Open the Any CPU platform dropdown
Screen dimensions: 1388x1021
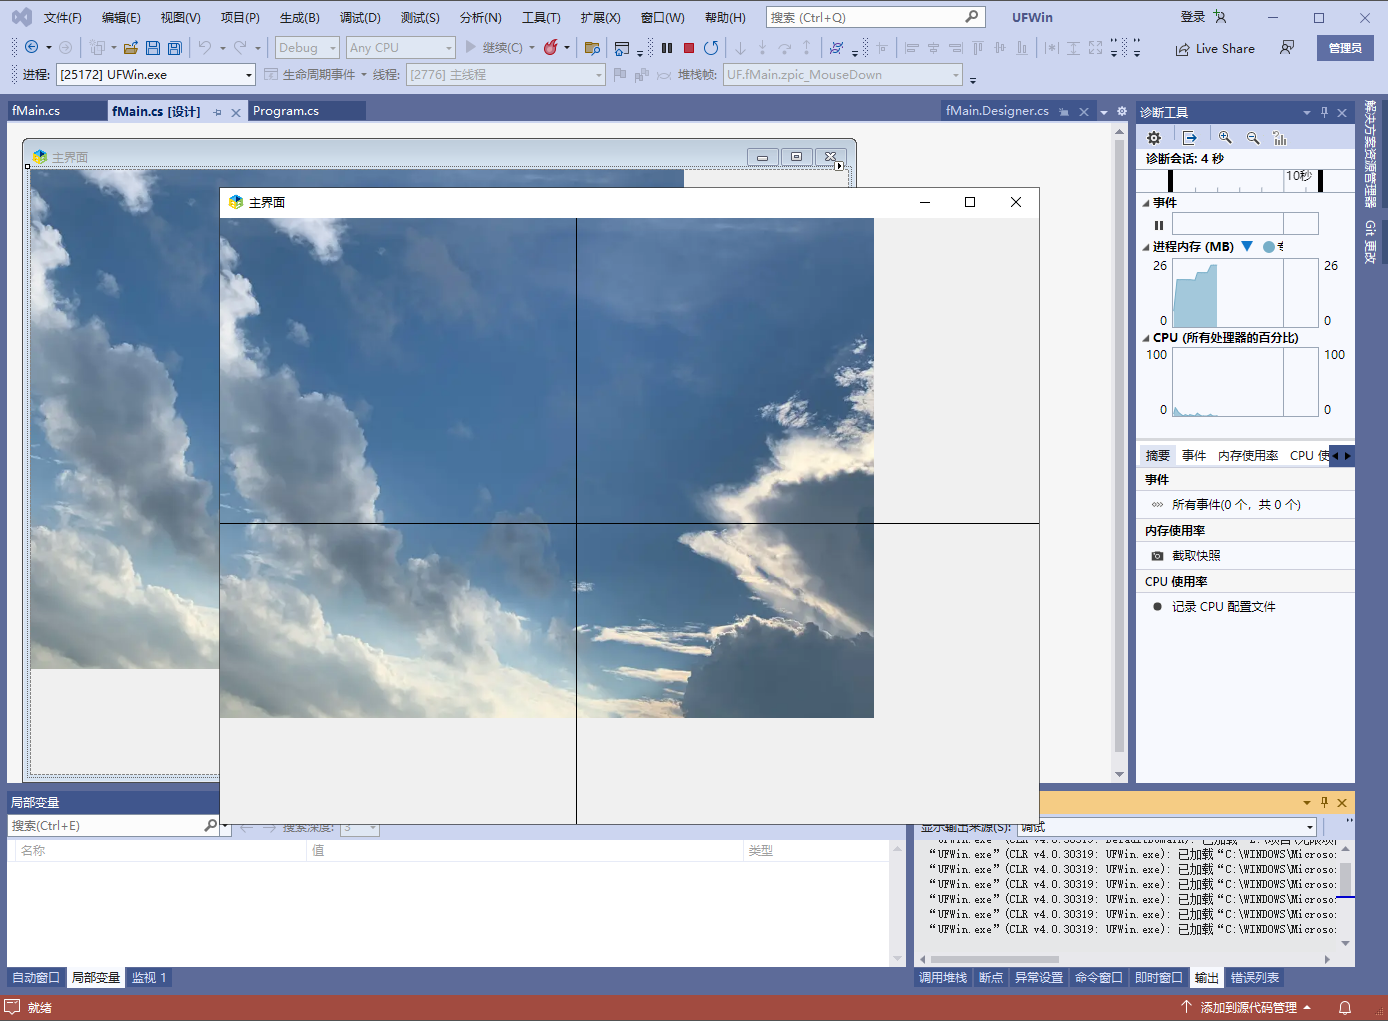pyautogui.click(x=401, y=47)
